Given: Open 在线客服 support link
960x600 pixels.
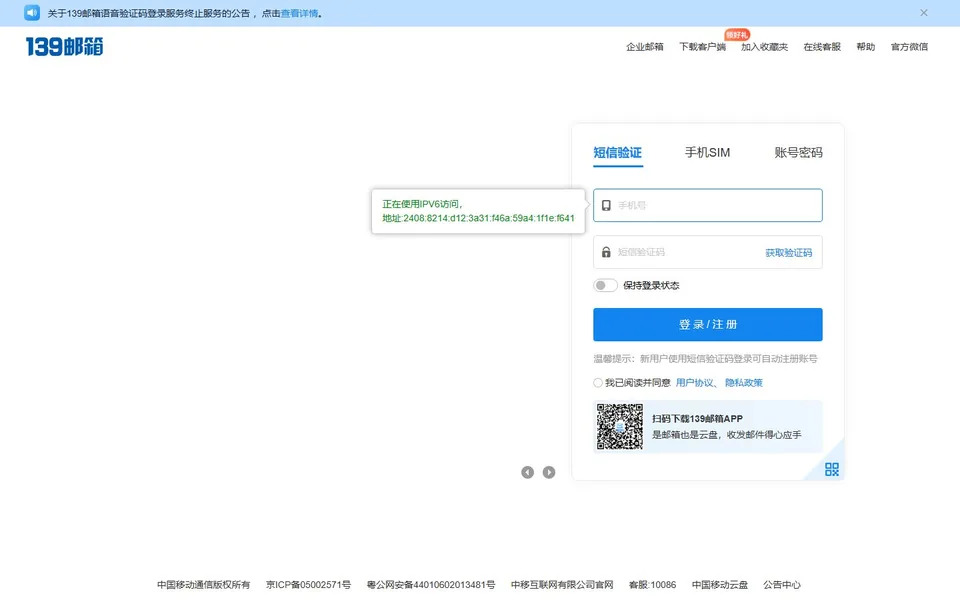Looking at the screenshot, I should point(822,47).
